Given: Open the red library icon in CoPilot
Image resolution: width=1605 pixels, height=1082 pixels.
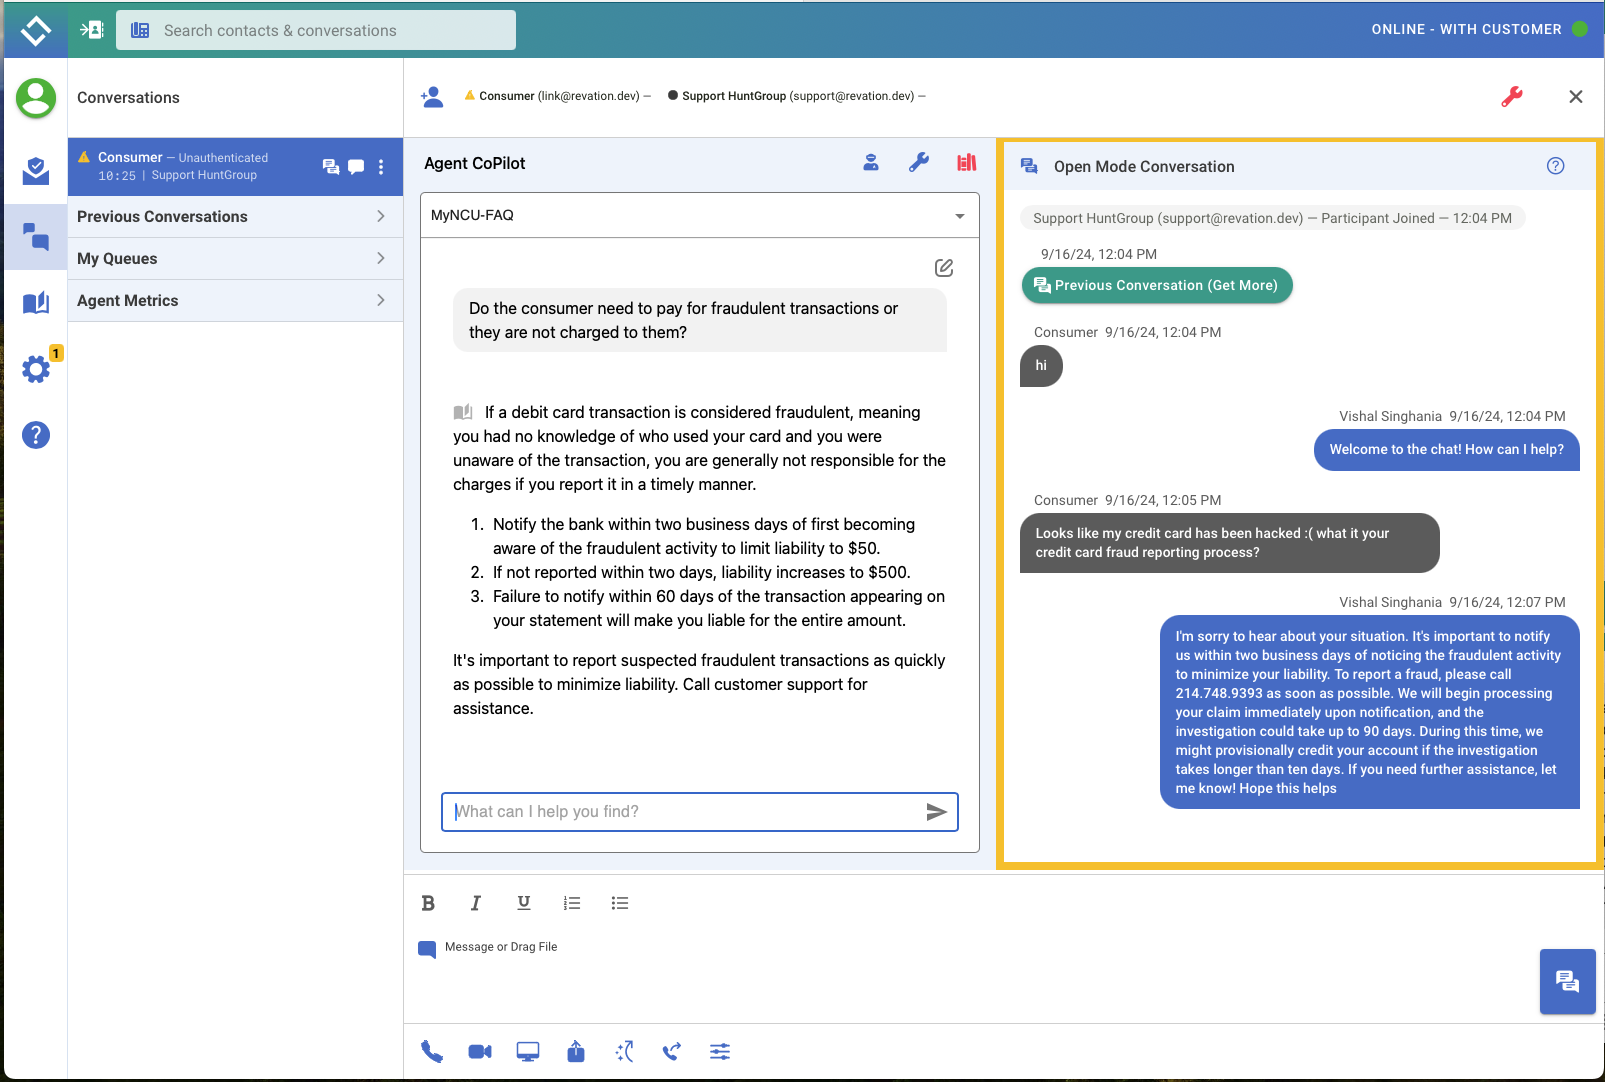Looking at the screenshot, I should [x=966, y=163].
